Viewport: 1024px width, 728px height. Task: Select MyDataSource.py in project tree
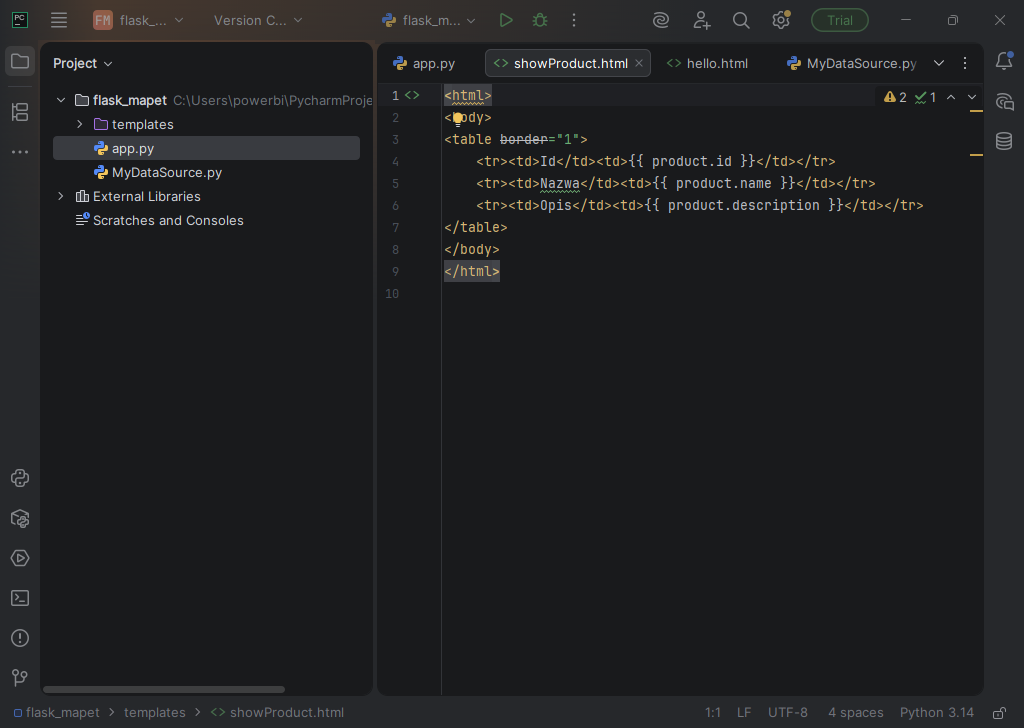206,172
